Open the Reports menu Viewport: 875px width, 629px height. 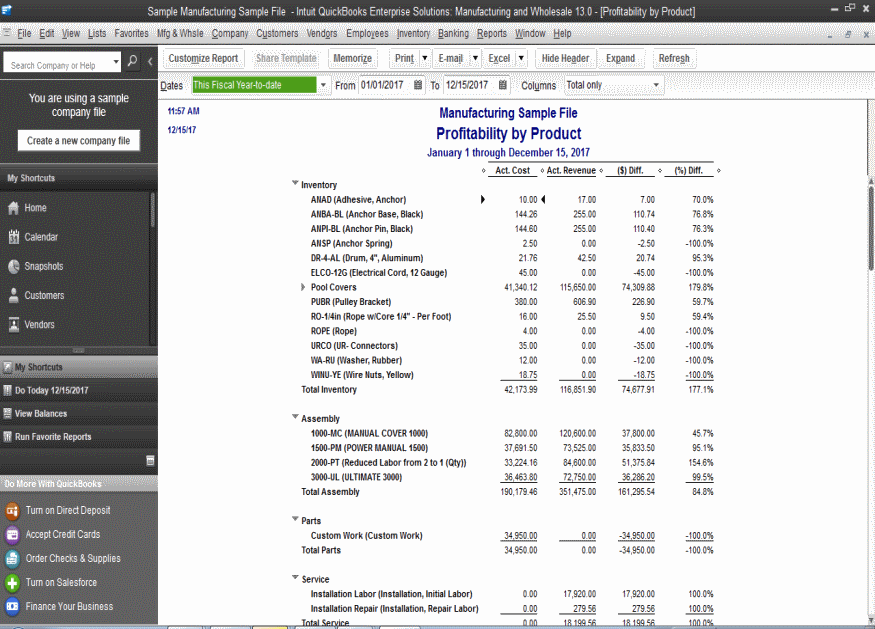tap(492, 33)
